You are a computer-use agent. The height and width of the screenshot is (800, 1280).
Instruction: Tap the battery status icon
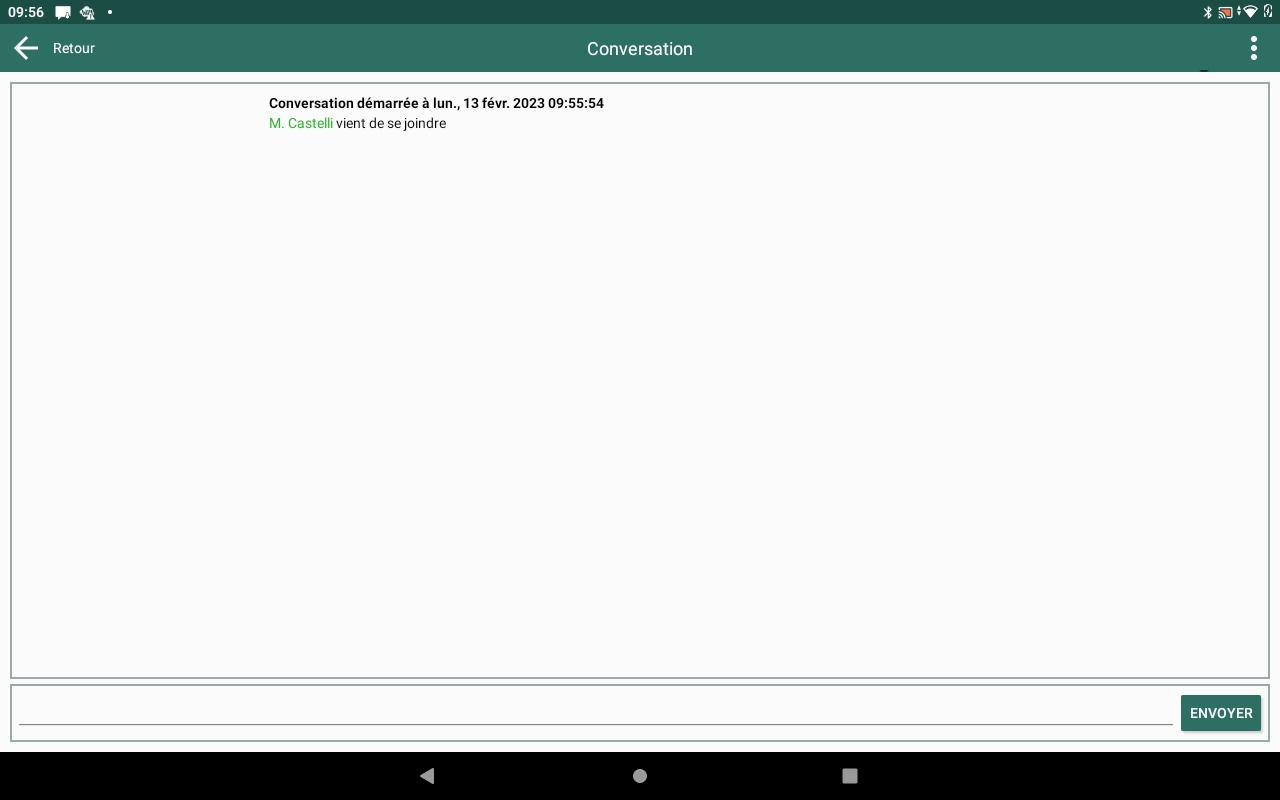(x=1268, y=12)
